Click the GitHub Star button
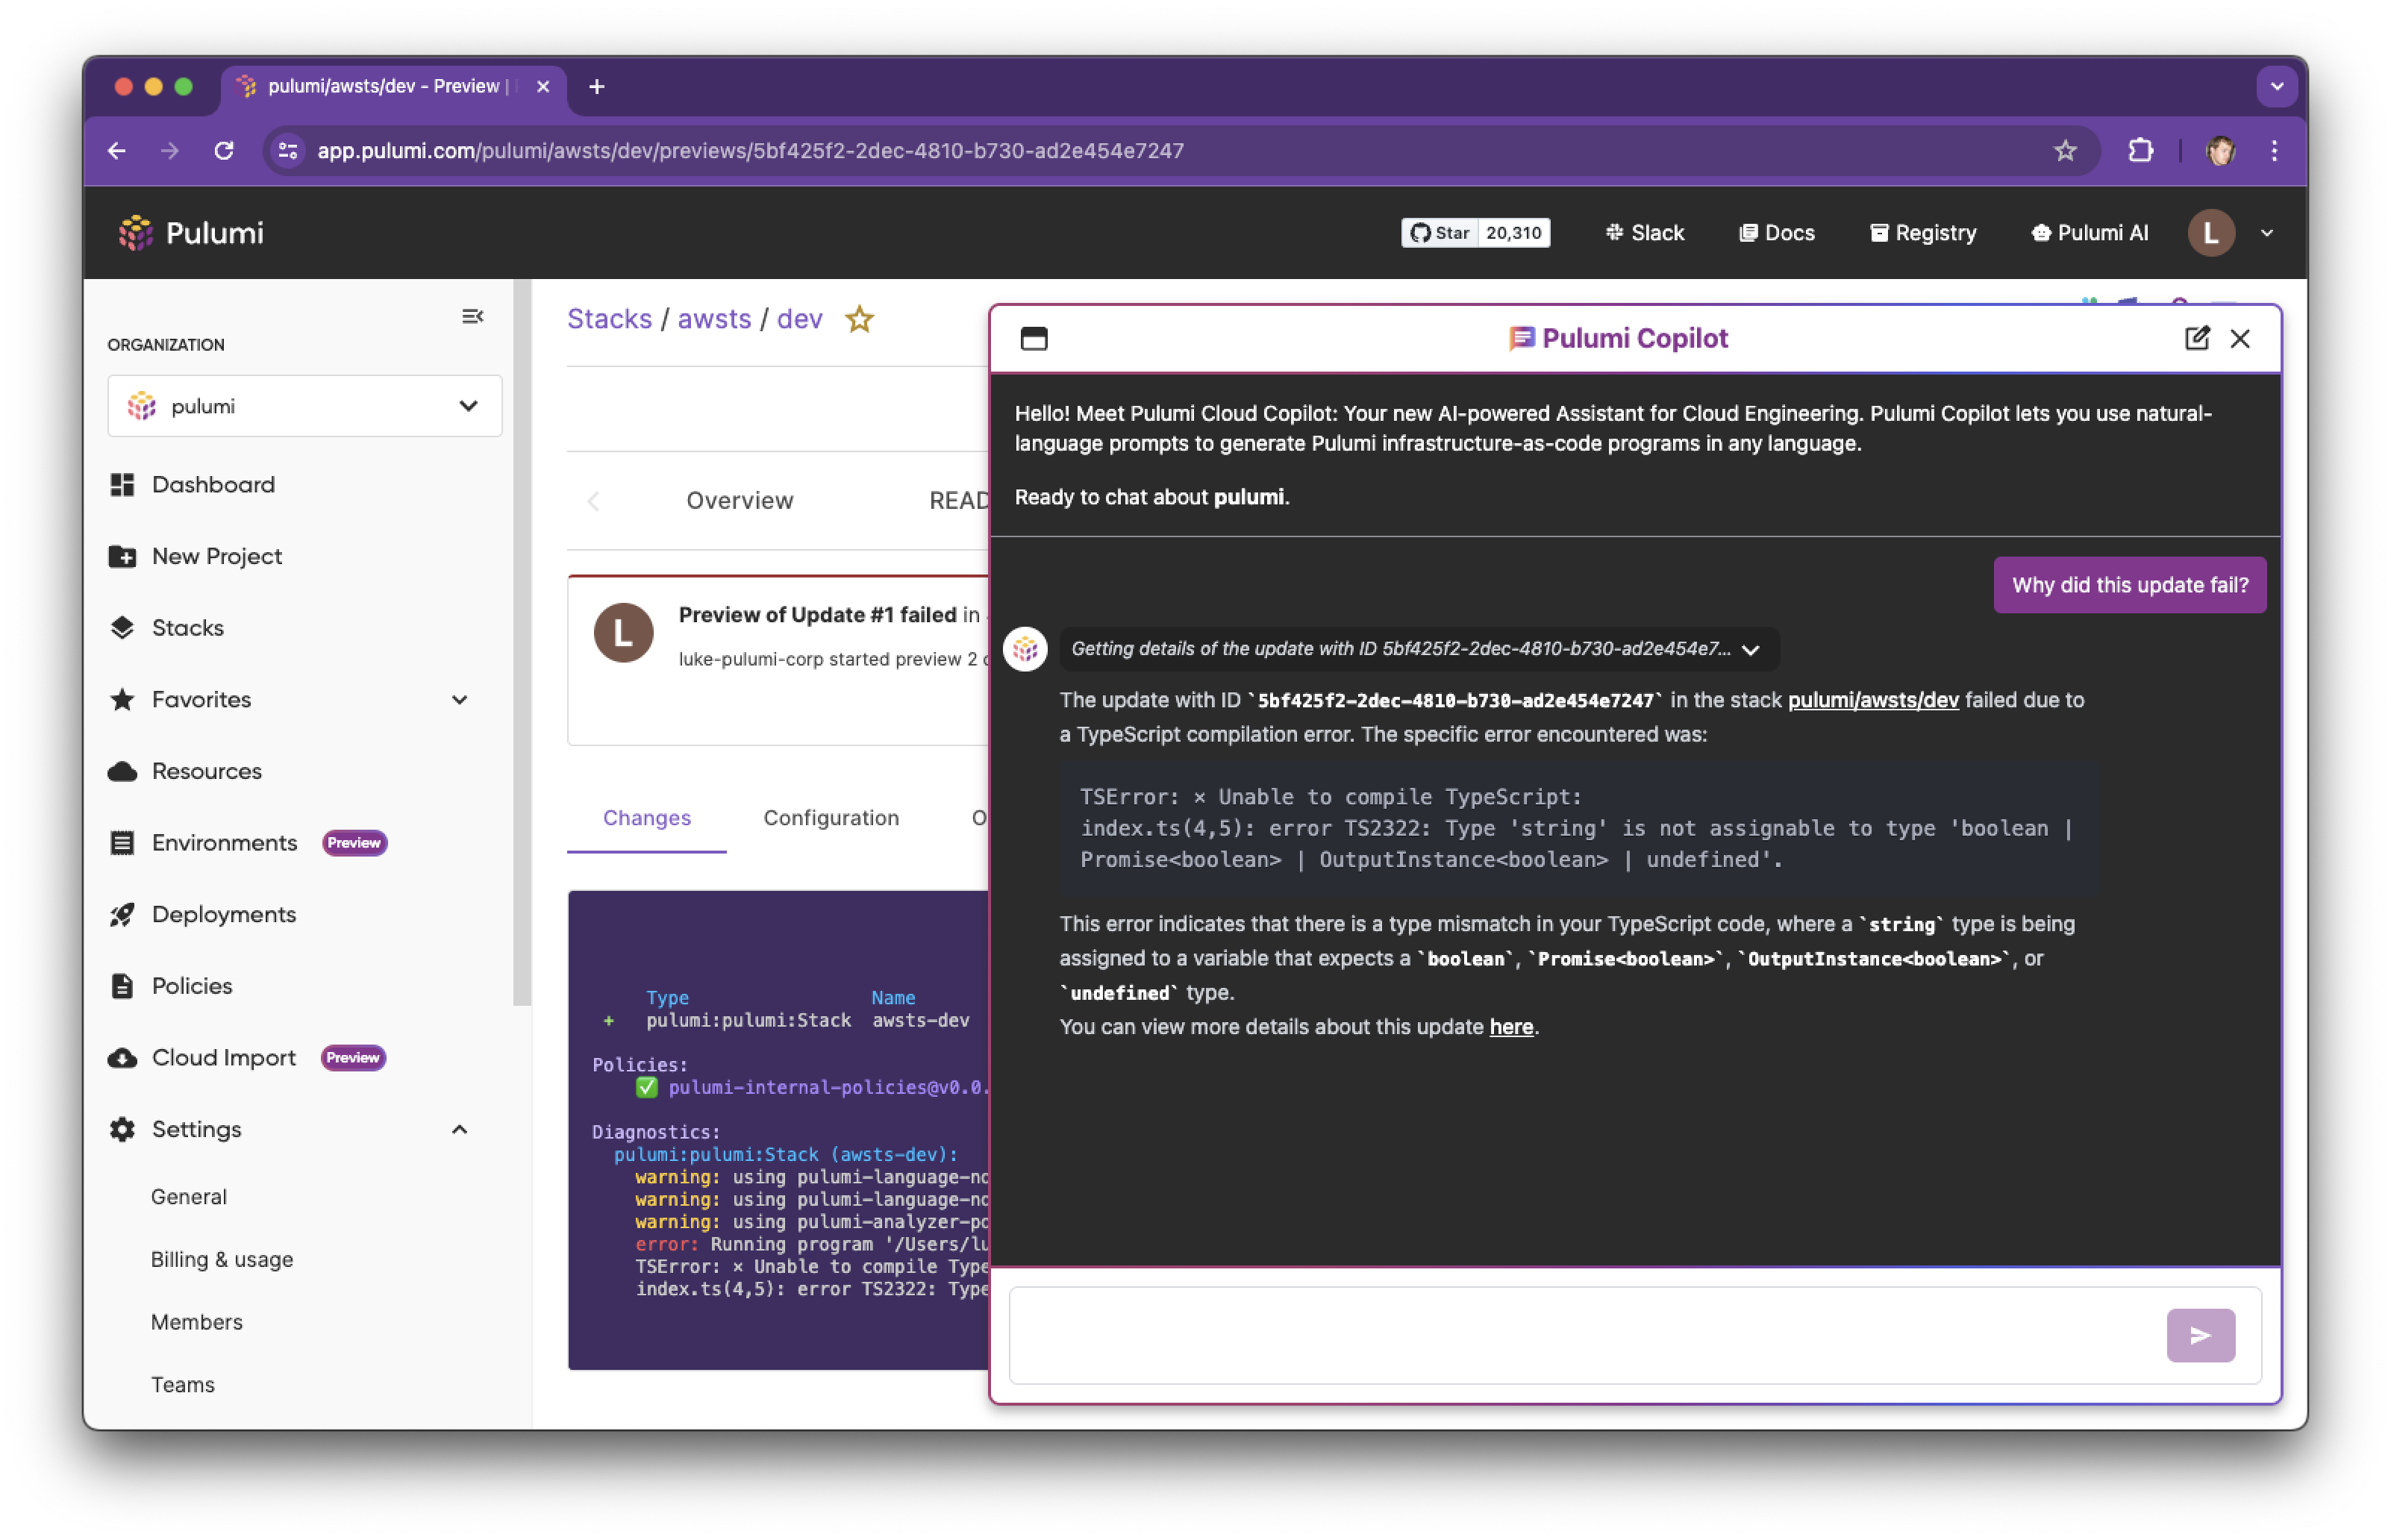Screen dimensions: 2391x1540 click(1440, 233)
